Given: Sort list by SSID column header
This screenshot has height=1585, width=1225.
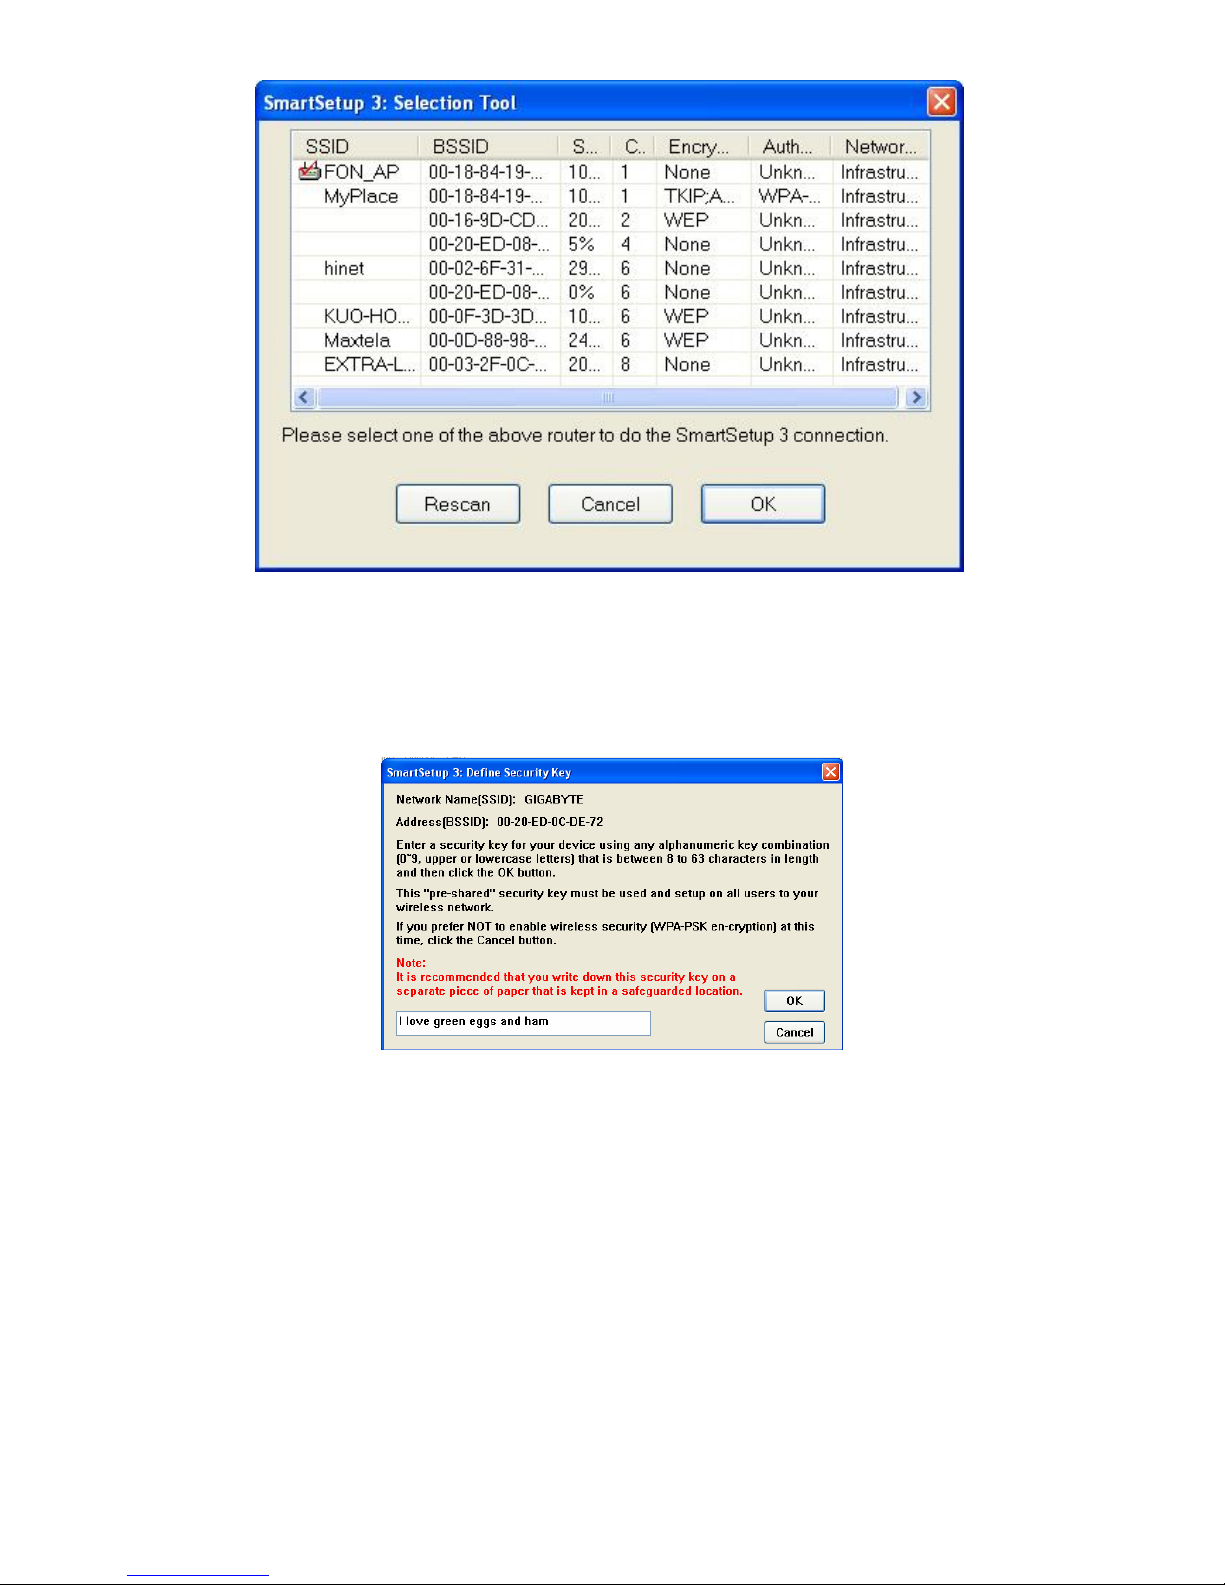Looking at the screenshot, I should [356, 146].
